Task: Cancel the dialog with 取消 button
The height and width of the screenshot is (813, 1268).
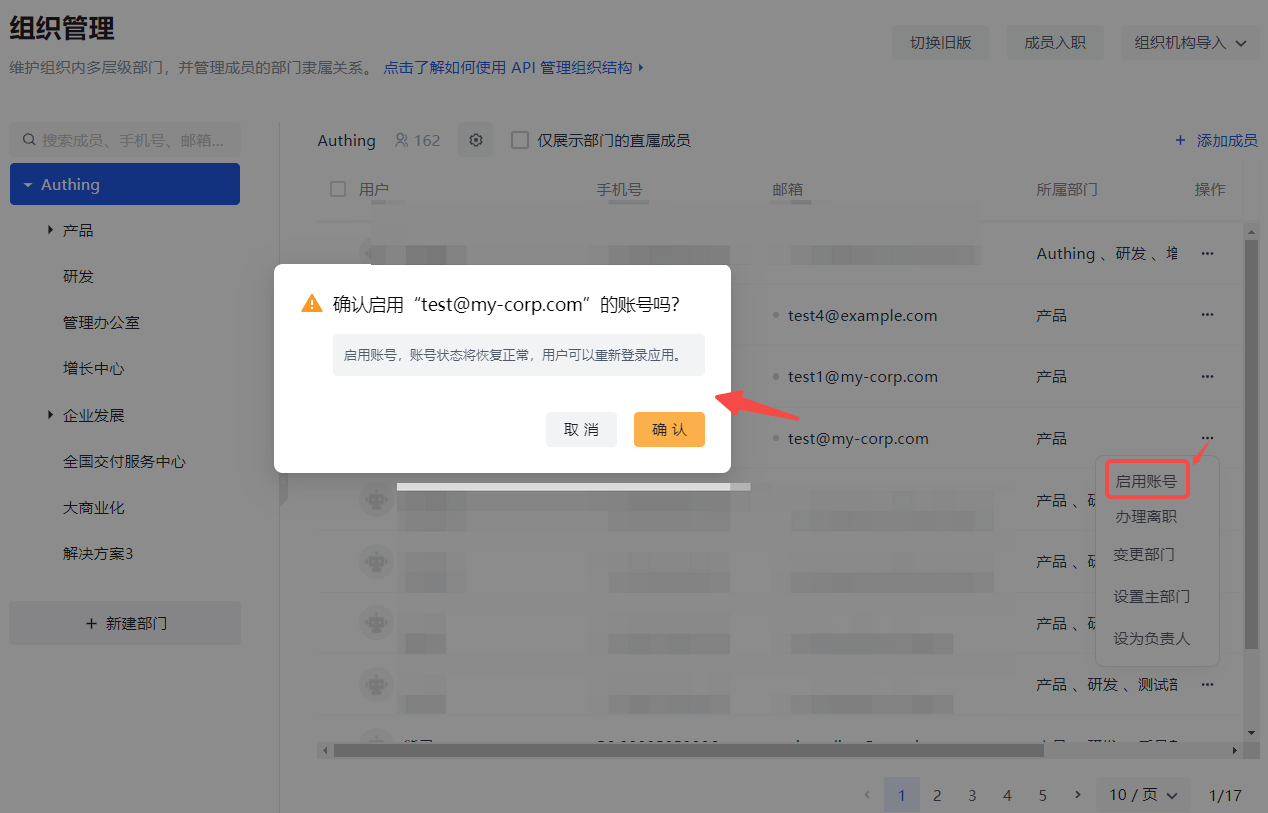Action: (x=581, y=430)
